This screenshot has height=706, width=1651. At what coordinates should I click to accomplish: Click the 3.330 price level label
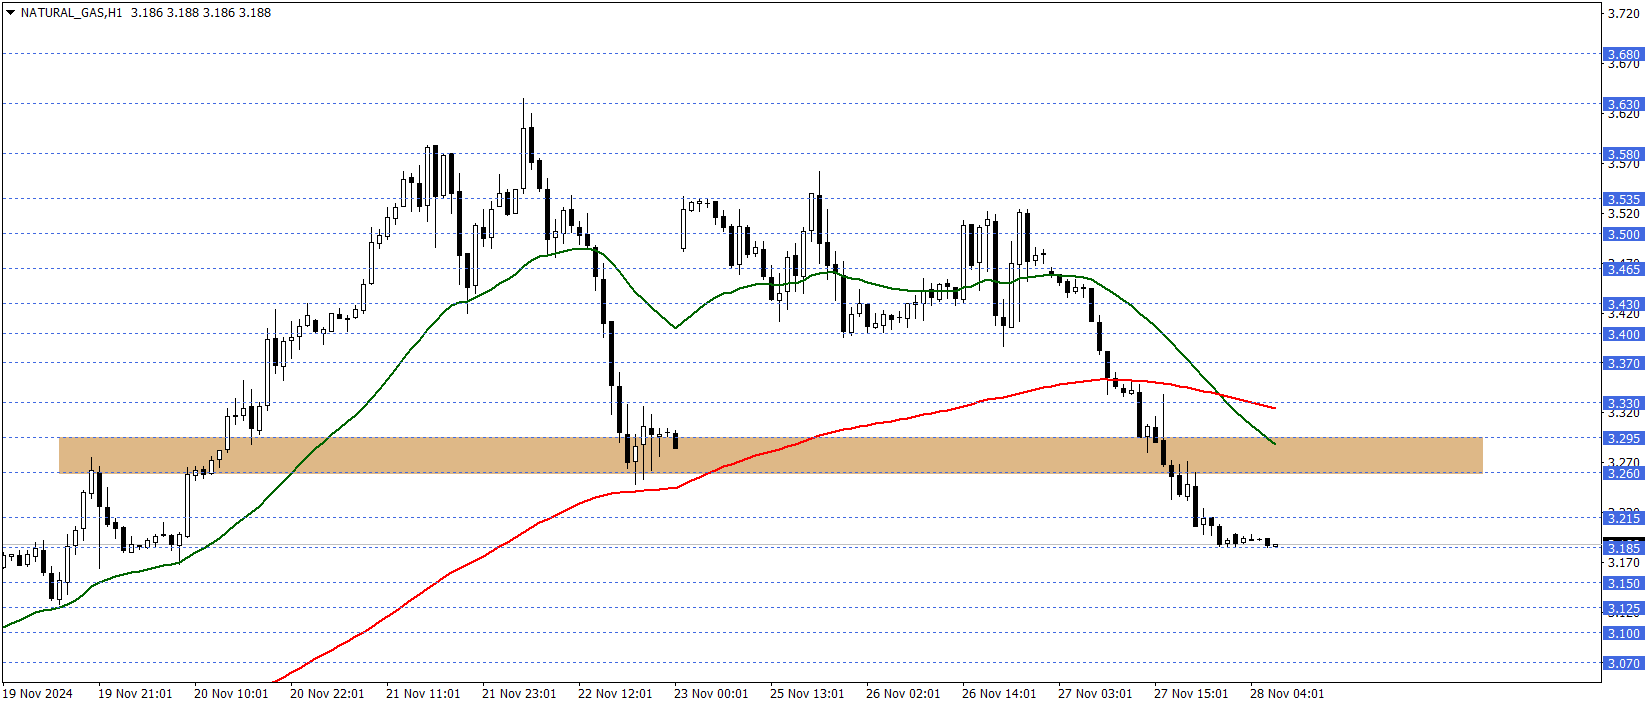click(1624, 403)
